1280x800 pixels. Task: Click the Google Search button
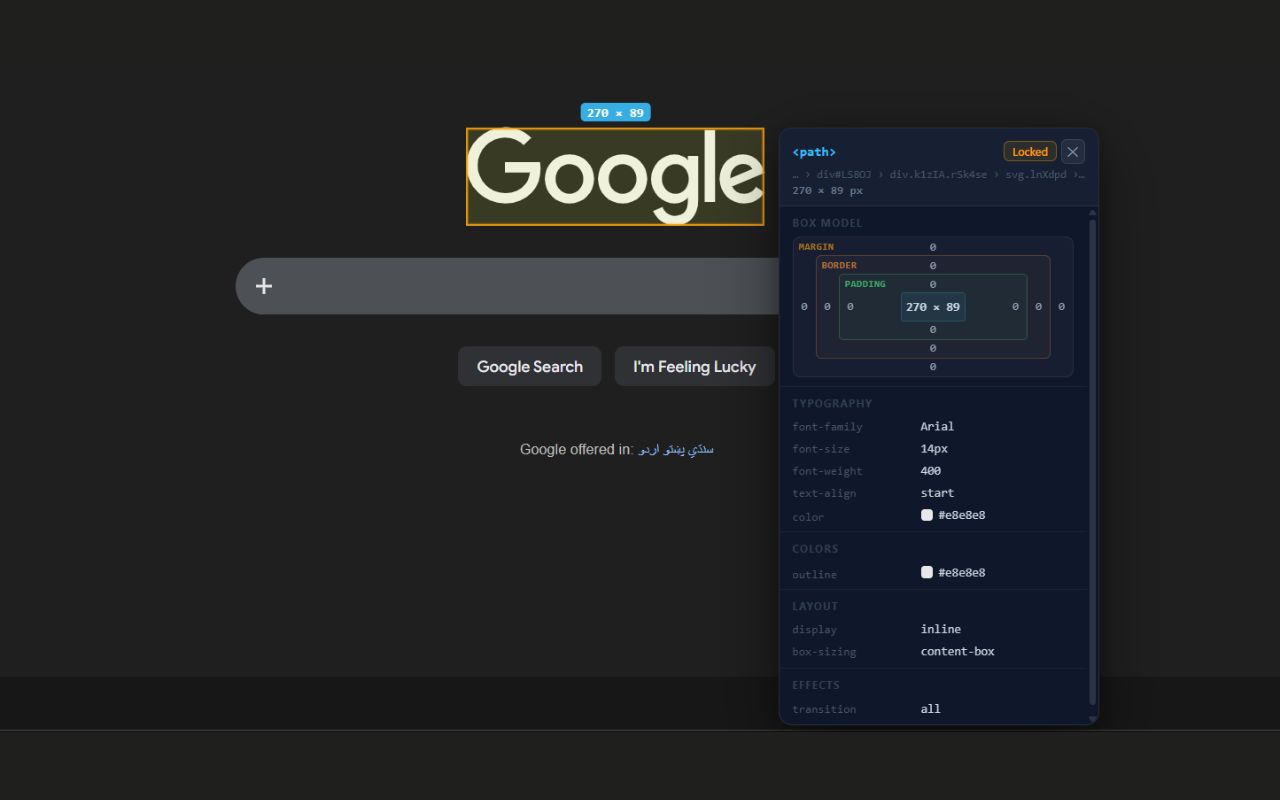[530, 366]
